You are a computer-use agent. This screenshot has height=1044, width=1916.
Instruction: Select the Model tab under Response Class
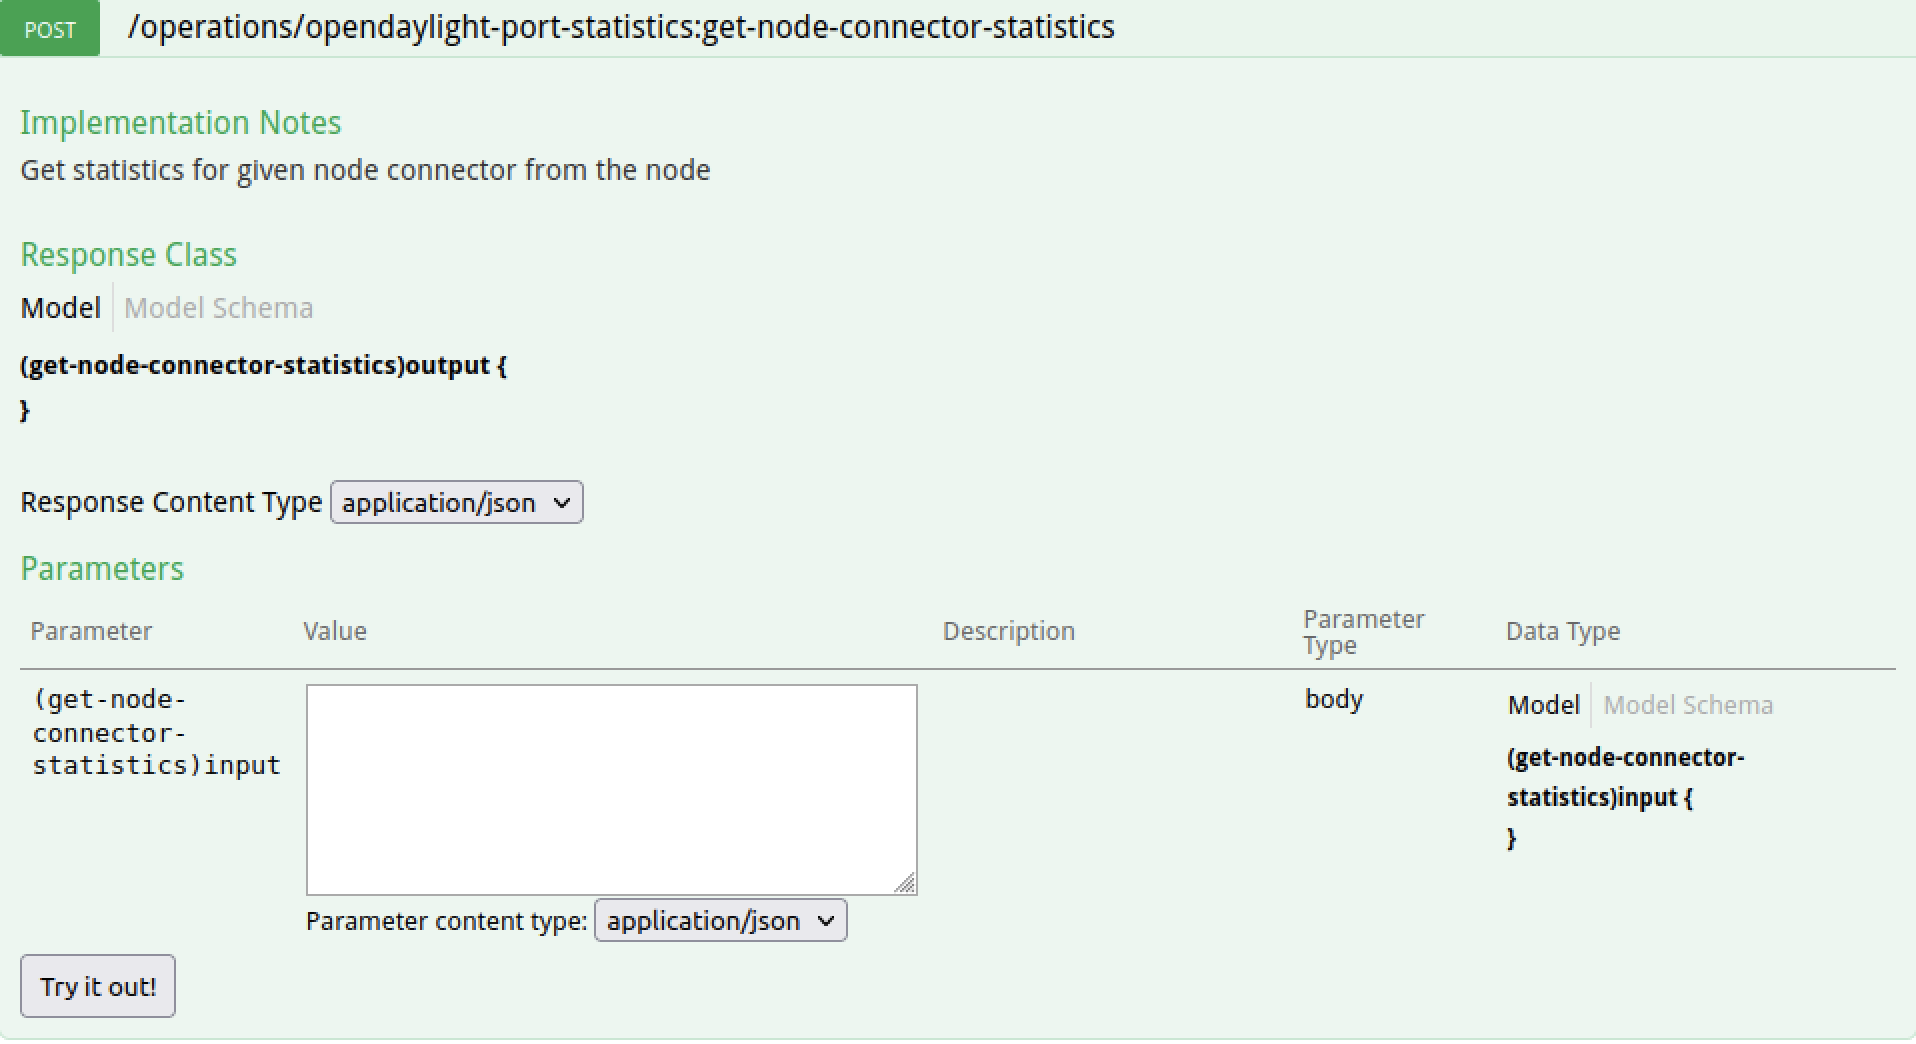pyautogui.click(x=61, y=308)
